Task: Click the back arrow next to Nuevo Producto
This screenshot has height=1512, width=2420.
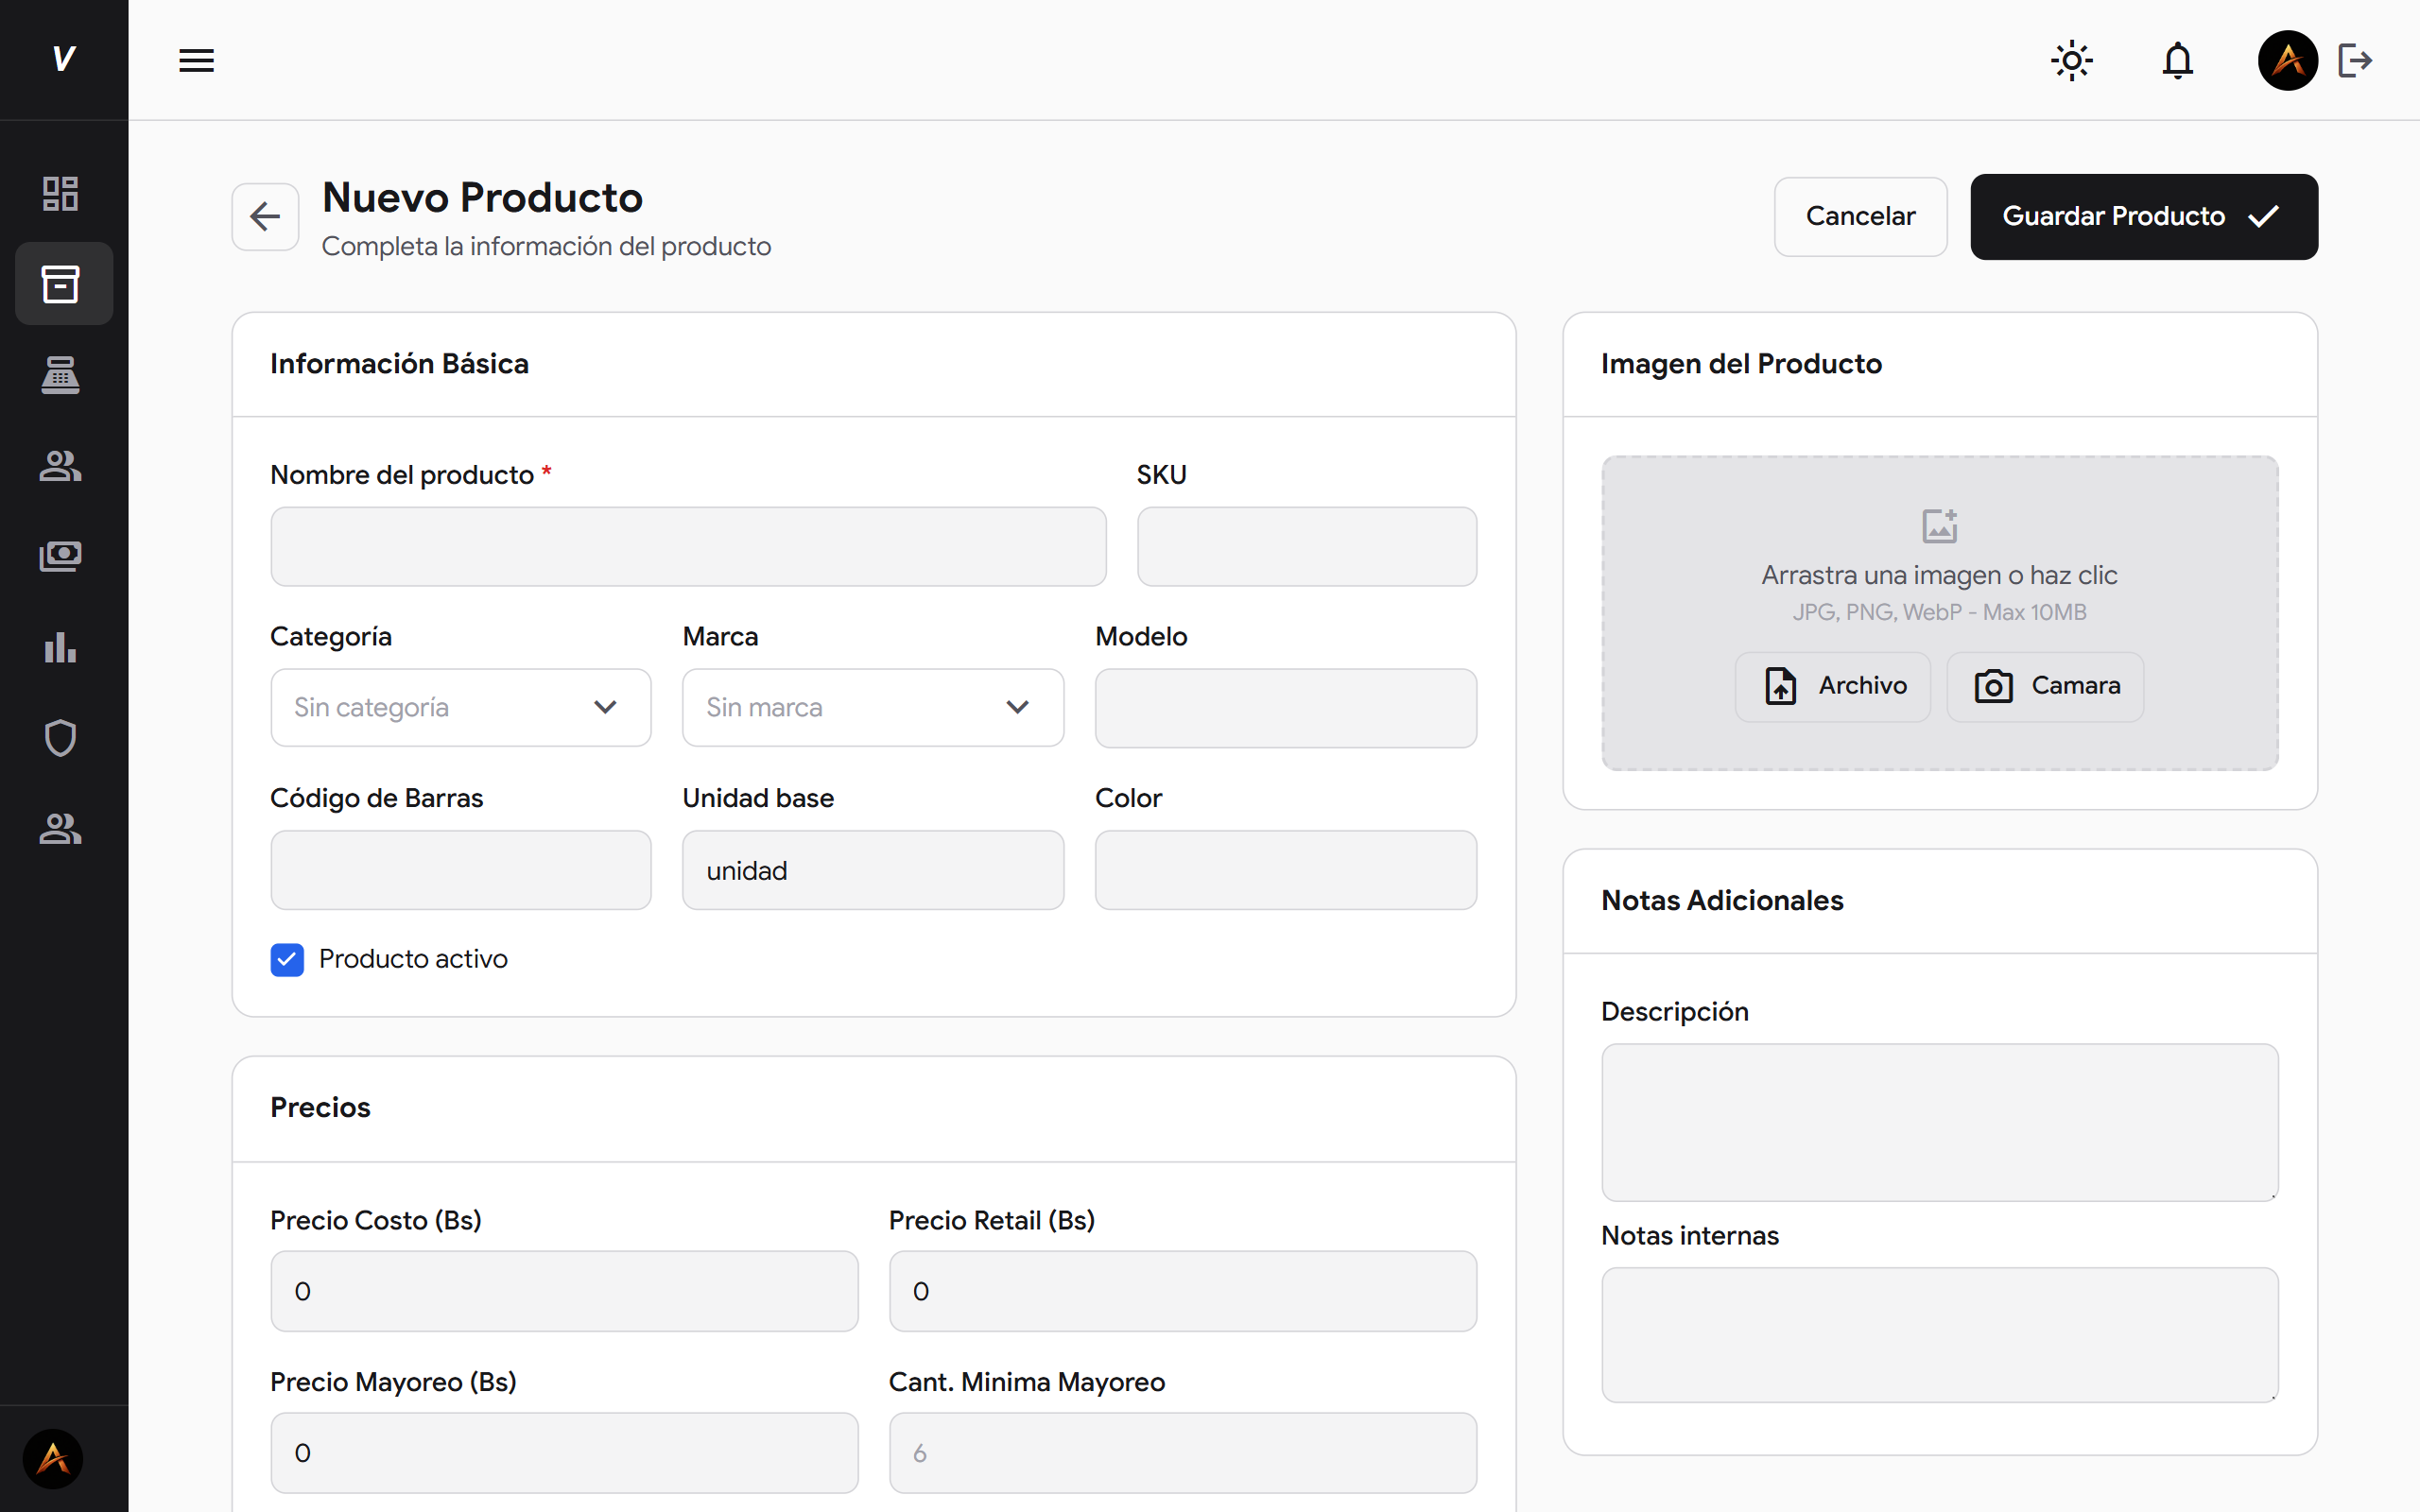Action: (x=264, y=216)
